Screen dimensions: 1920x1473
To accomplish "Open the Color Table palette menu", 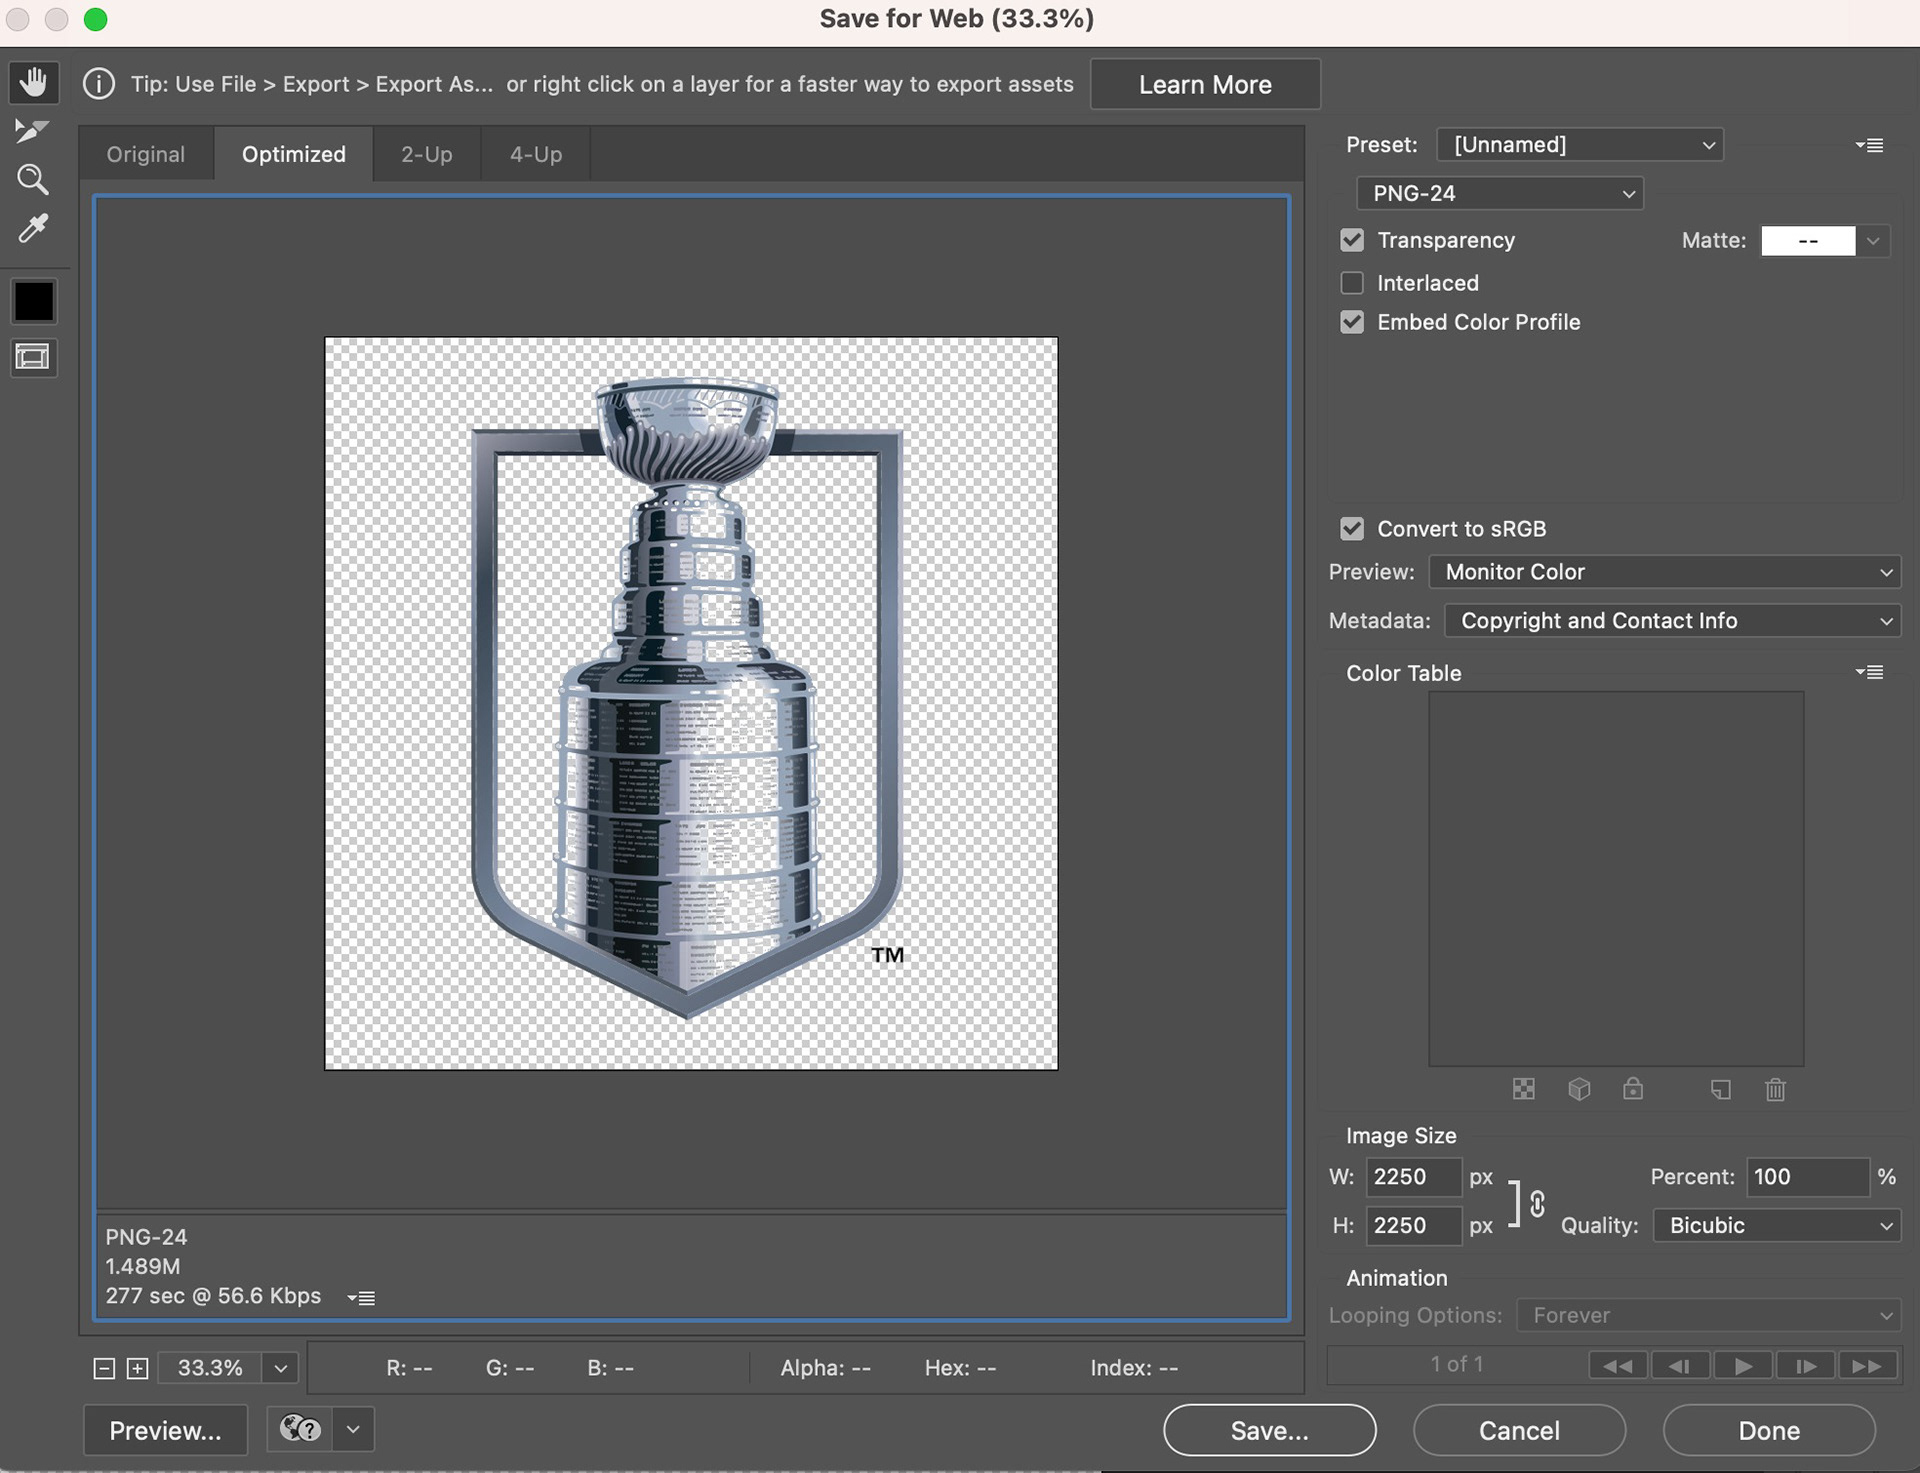I will coord(1870,672).
